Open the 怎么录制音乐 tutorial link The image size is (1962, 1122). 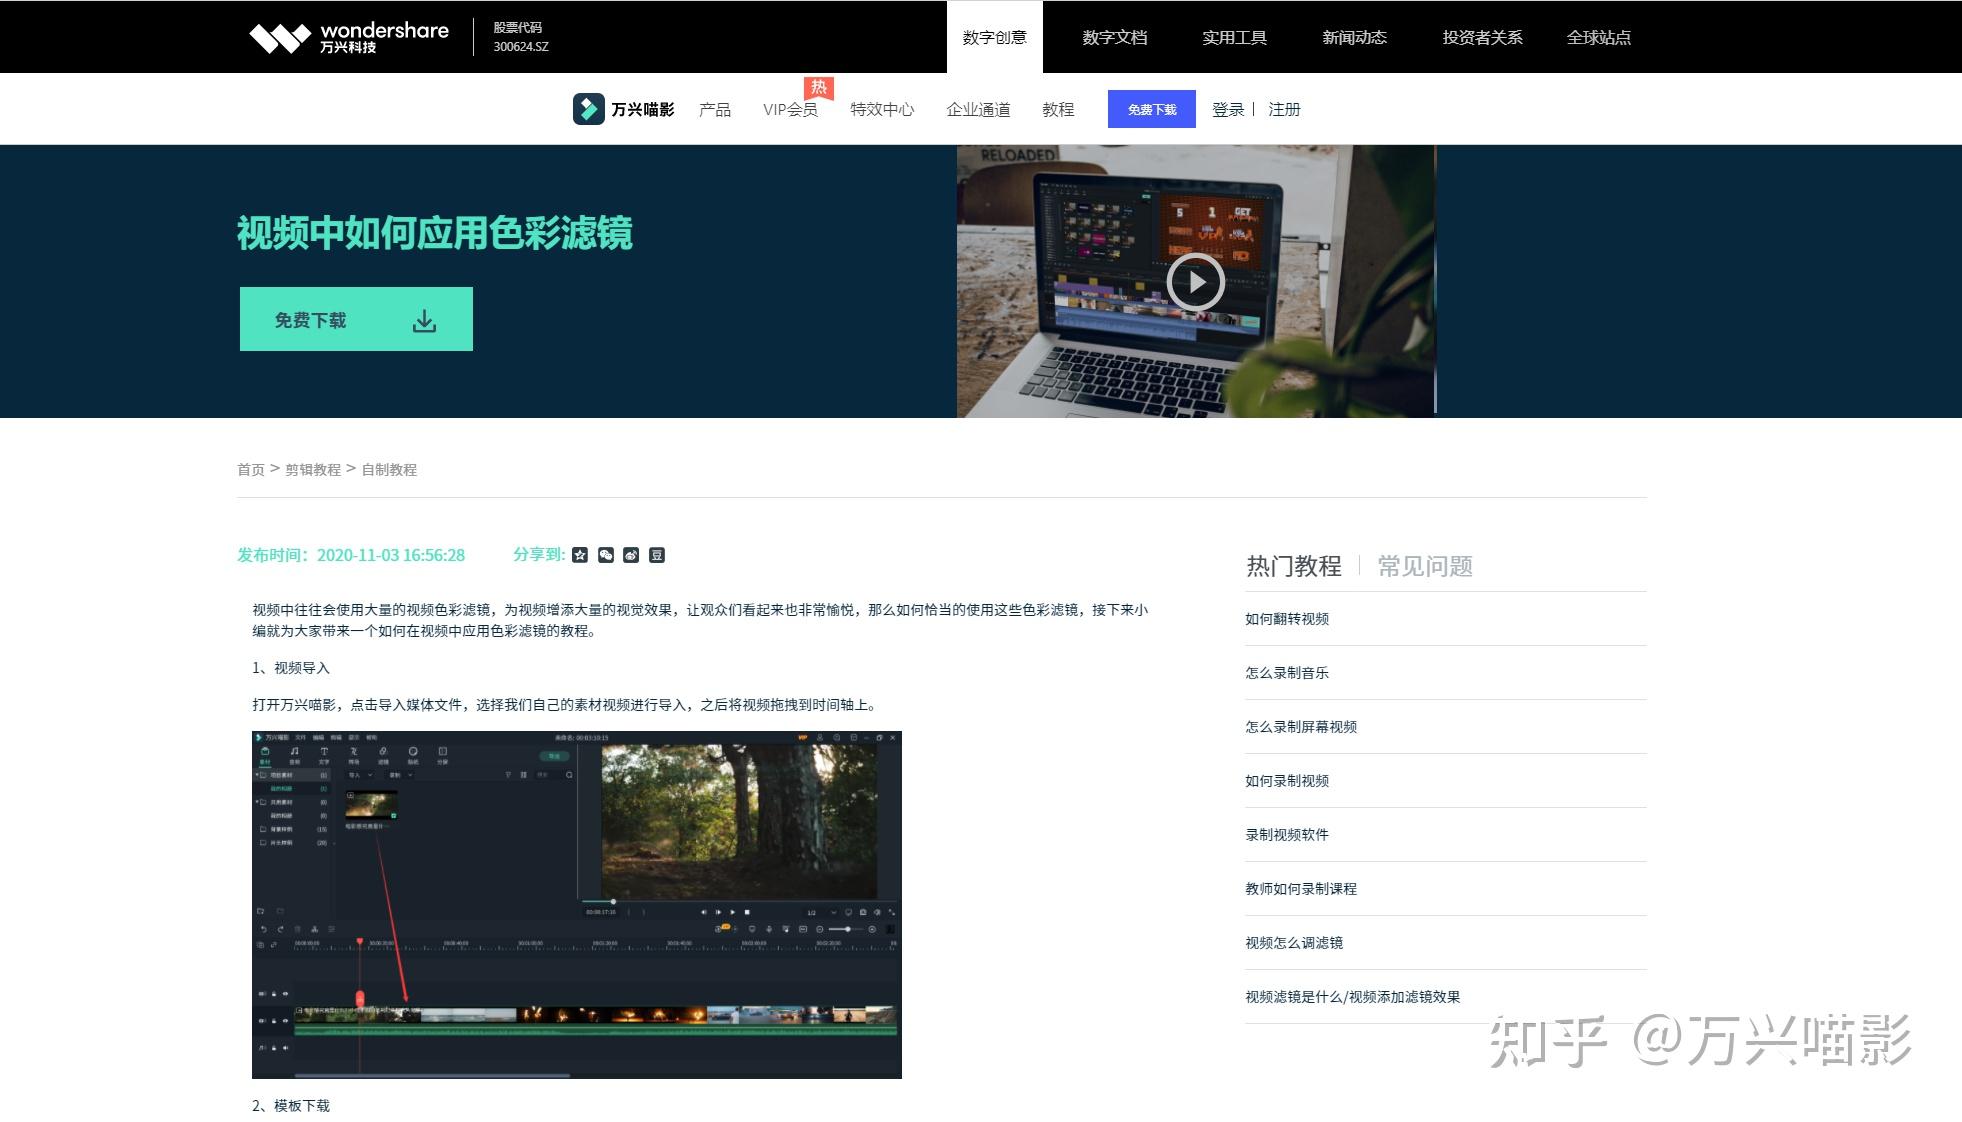1287,673
